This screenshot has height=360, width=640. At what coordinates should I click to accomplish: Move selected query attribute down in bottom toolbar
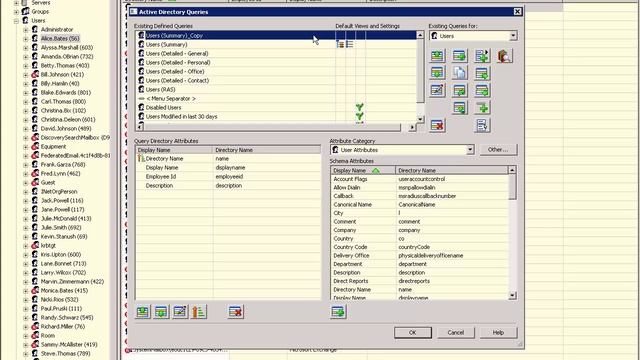[162, 312]
